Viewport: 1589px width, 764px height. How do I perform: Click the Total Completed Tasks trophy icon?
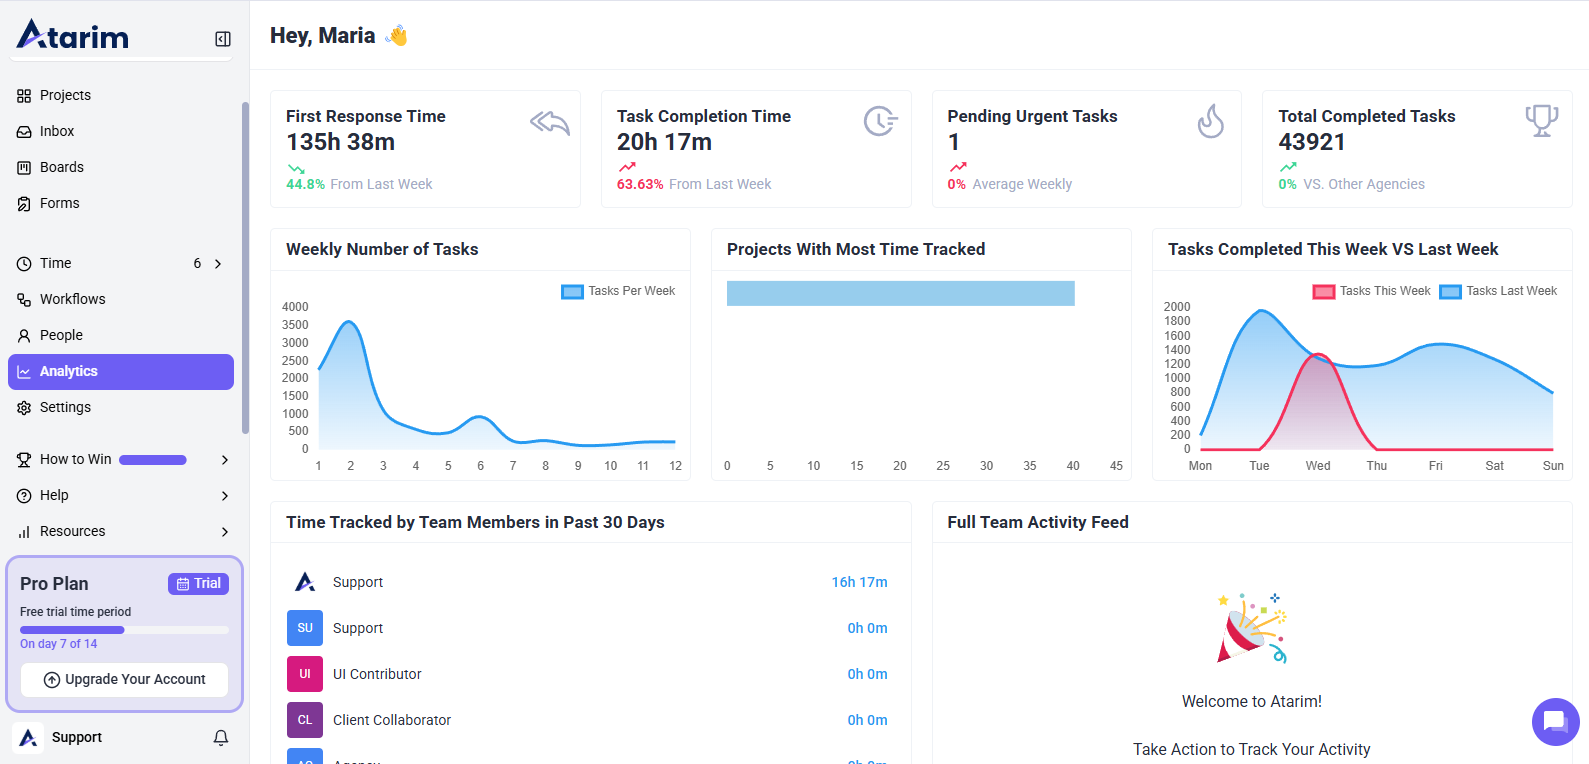click(x=1541, y=120)
